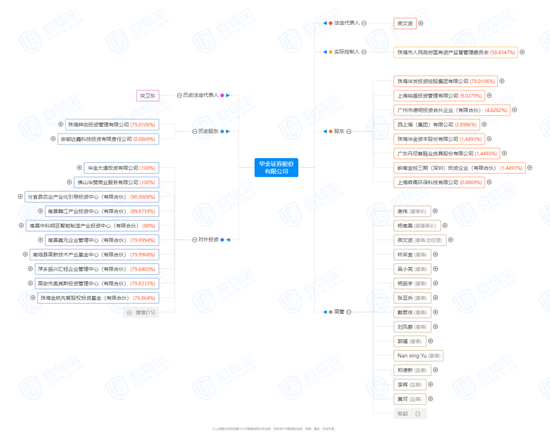Image resolution: width=550 pixels, height=437 pixels.
Task: Collapse the 法定代表人 branch
Action: (364, 23)
